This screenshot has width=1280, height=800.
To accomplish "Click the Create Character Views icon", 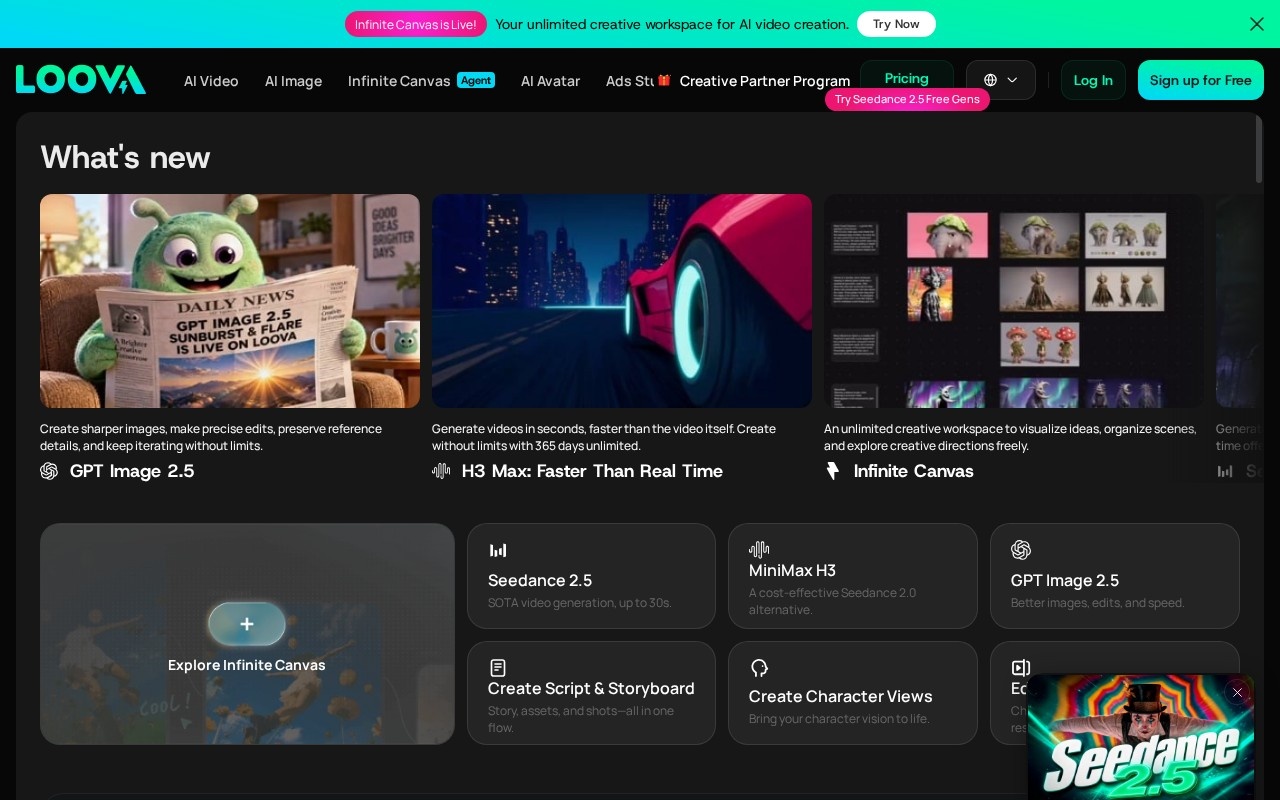I will click(759, 668).
